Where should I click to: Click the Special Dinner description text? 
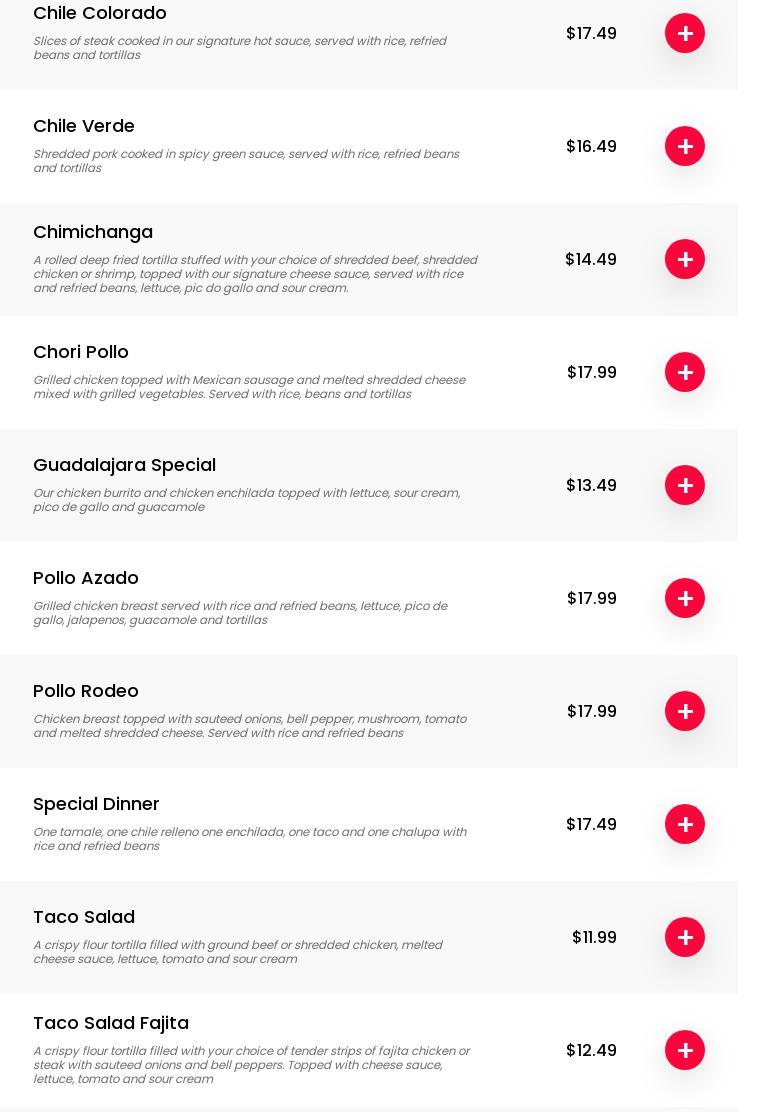click(249, 839)
